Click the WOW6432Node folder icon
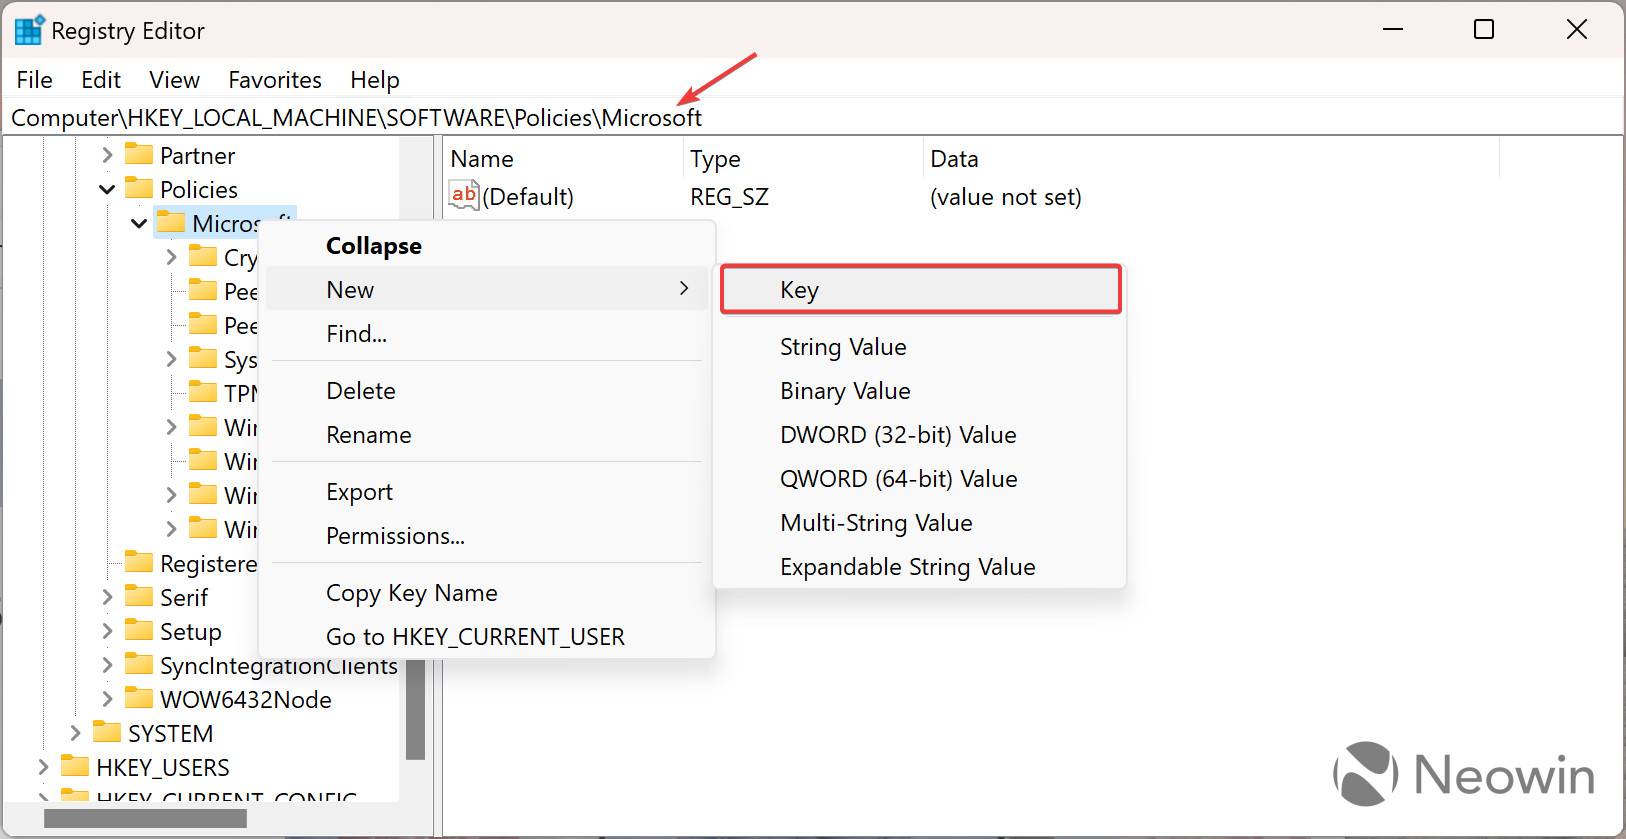The width and height of the screenshot is (1626, 839). click(x=139, y=699)
